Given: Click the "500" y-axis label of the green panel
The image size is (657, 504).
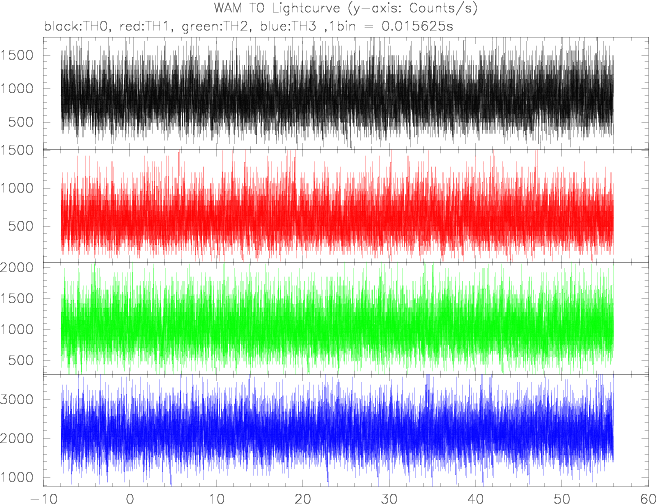Looking at the screenshot, I should tap(23, 361).
